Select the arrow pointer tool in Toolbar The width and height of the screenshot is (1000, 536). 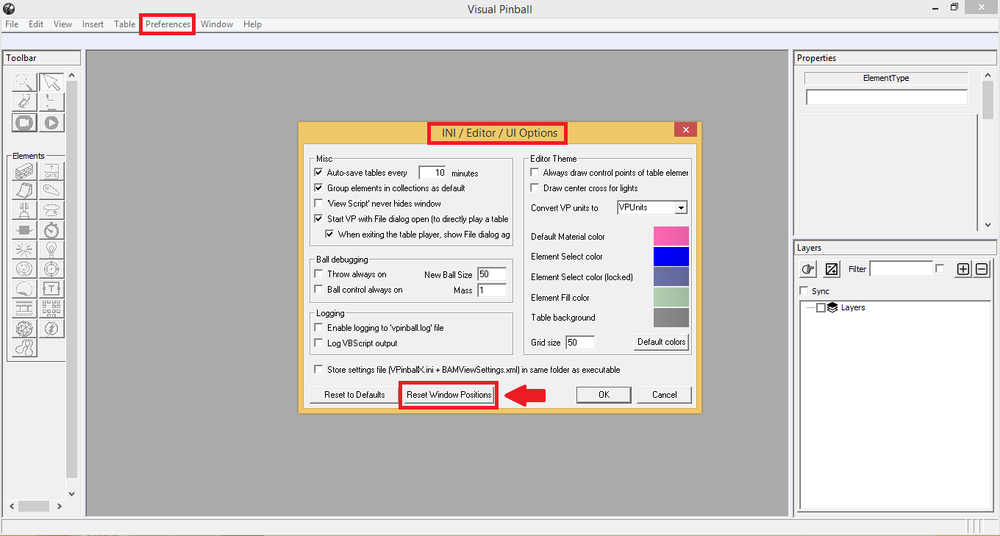pos(51,82)
